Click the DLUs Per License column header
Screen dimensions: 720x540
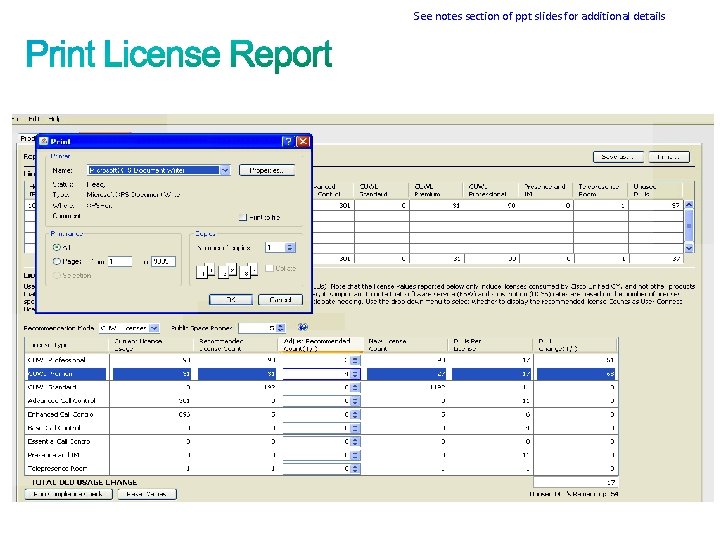point(490,345)
